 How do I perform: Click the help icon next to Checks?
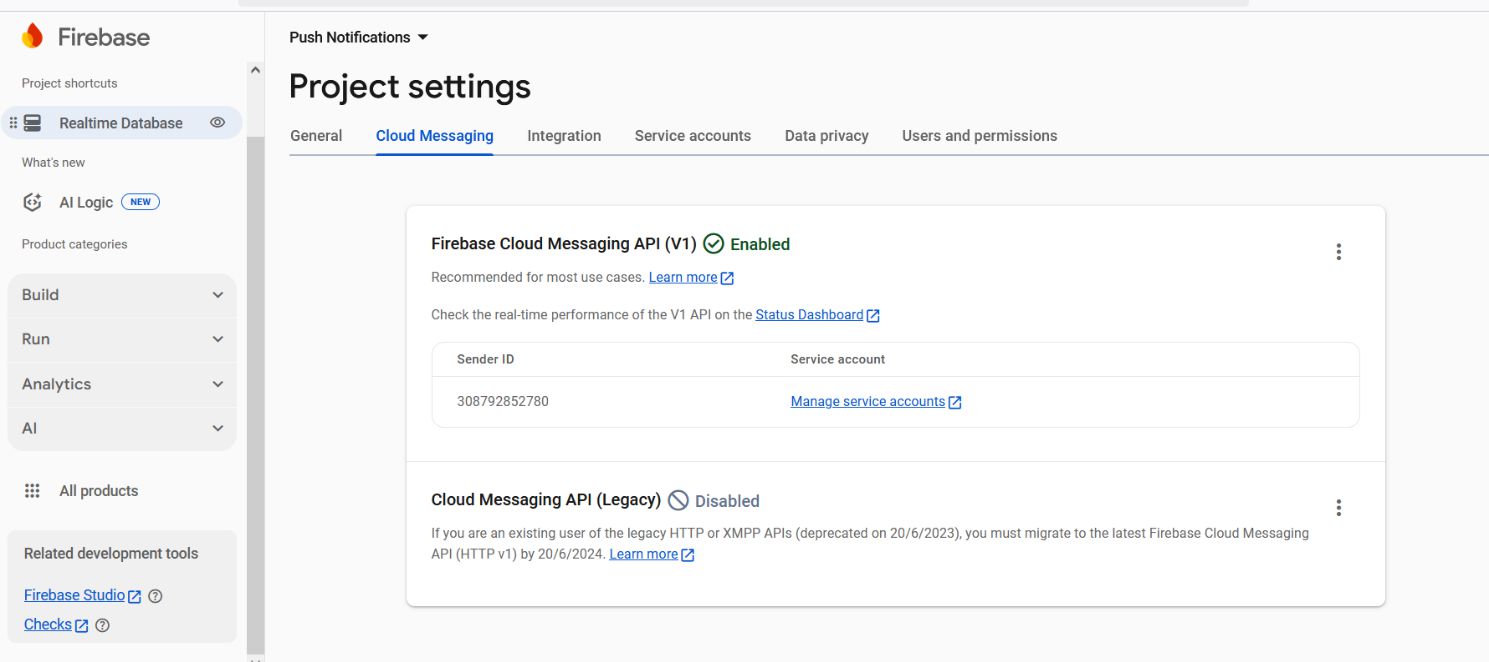coord(102,625)
